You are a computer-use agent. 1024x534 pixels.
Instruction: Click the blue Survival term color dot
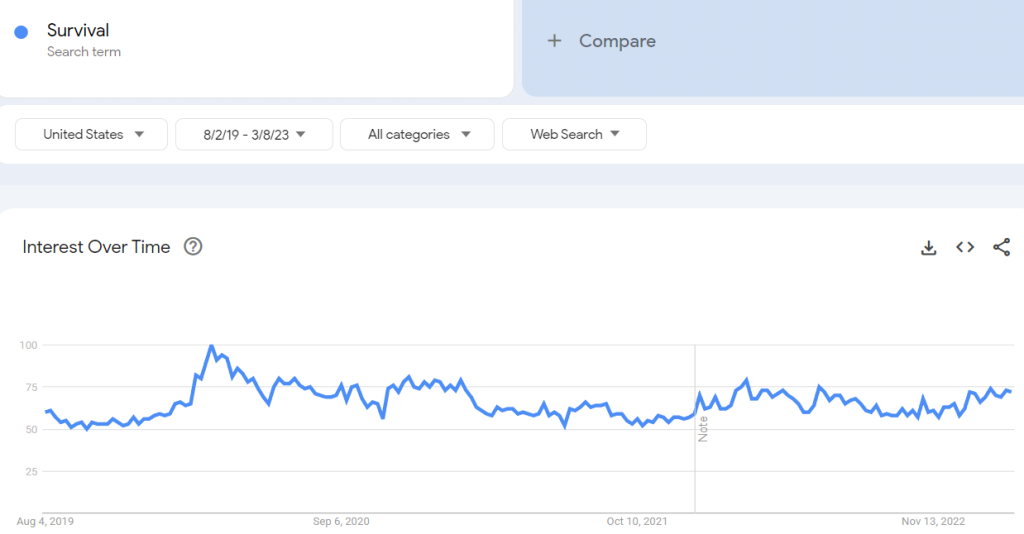[21, 32]
